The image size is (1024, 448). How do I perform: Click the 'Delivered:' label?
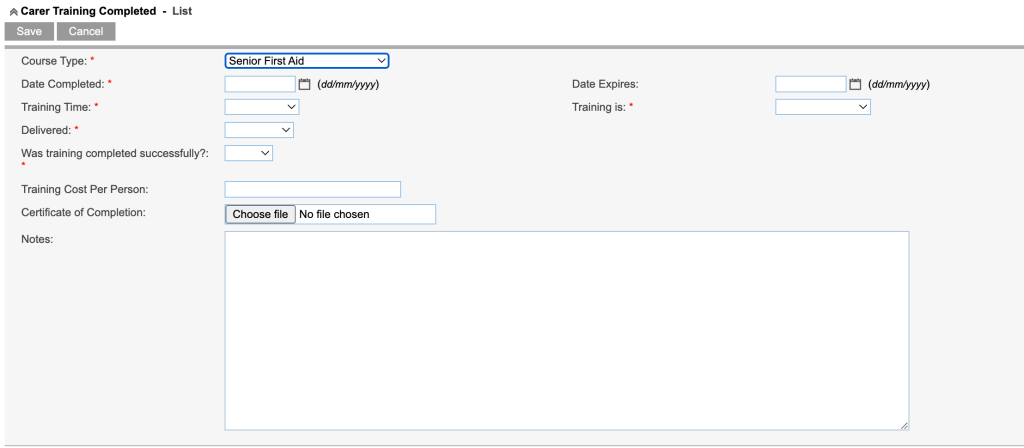[x=46, y=130]
